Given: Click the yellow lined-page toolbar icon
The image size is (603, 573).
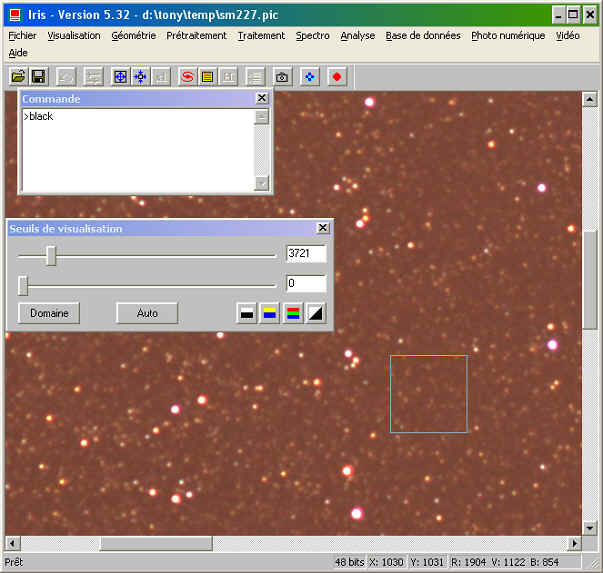Looking at the screenshot, I should (x=207, y=77).
